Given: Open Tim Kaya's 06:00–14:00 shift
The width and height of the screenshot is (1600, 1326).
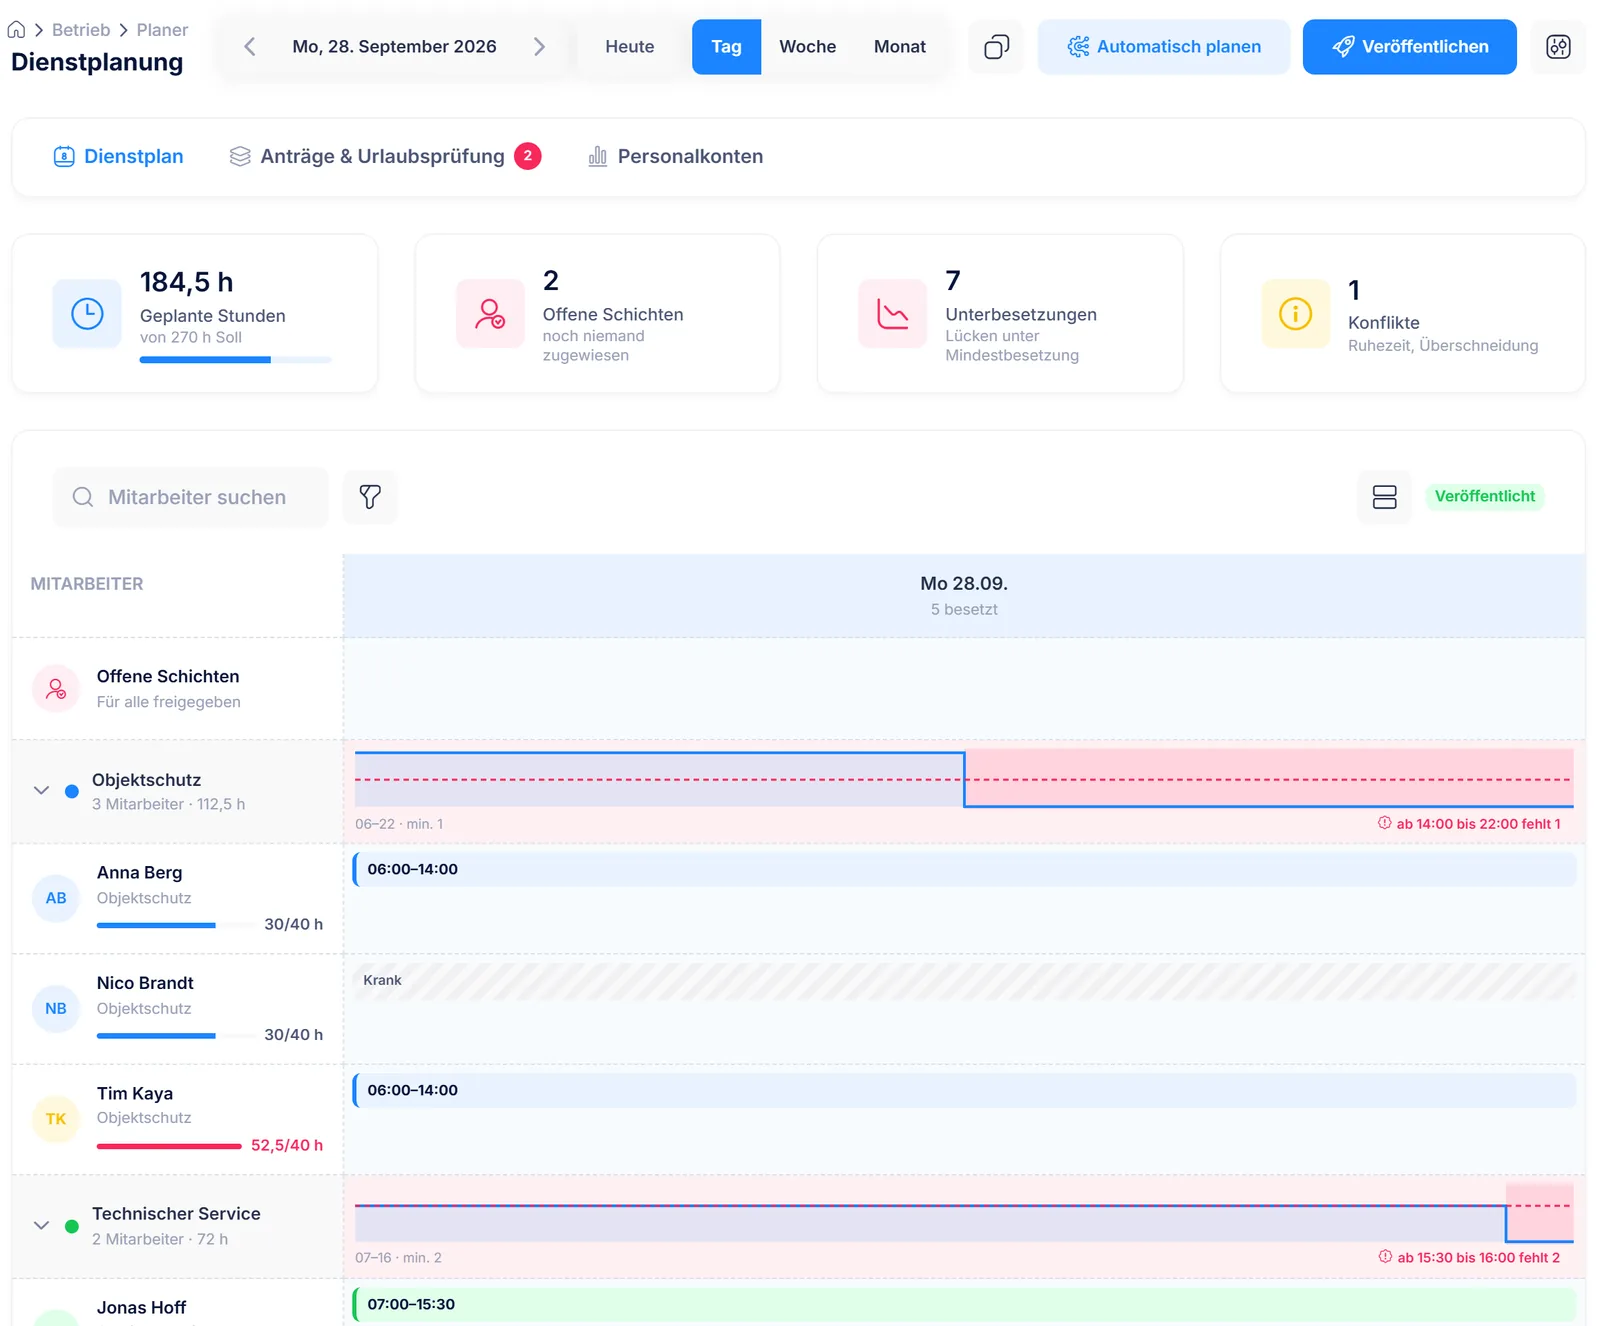Looking at the screenshot, I should (x=964, y=1090).
